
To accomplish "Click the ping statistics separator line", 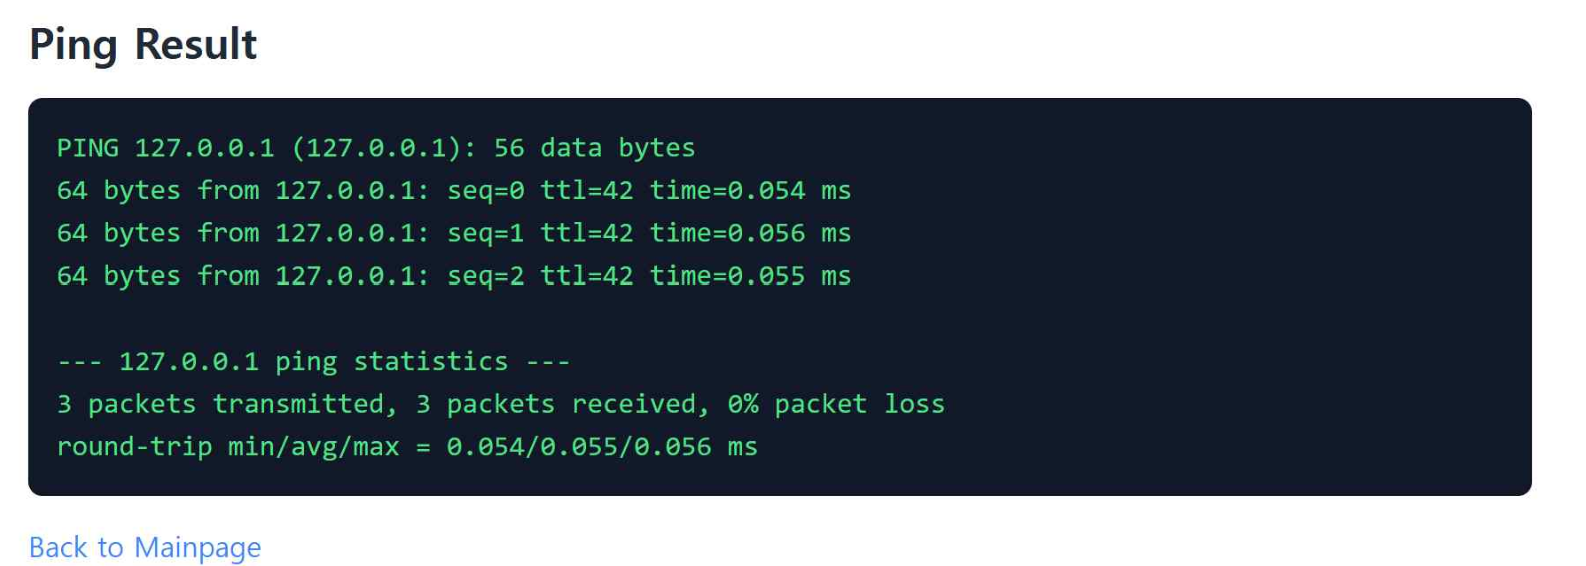I will (313, 362).
